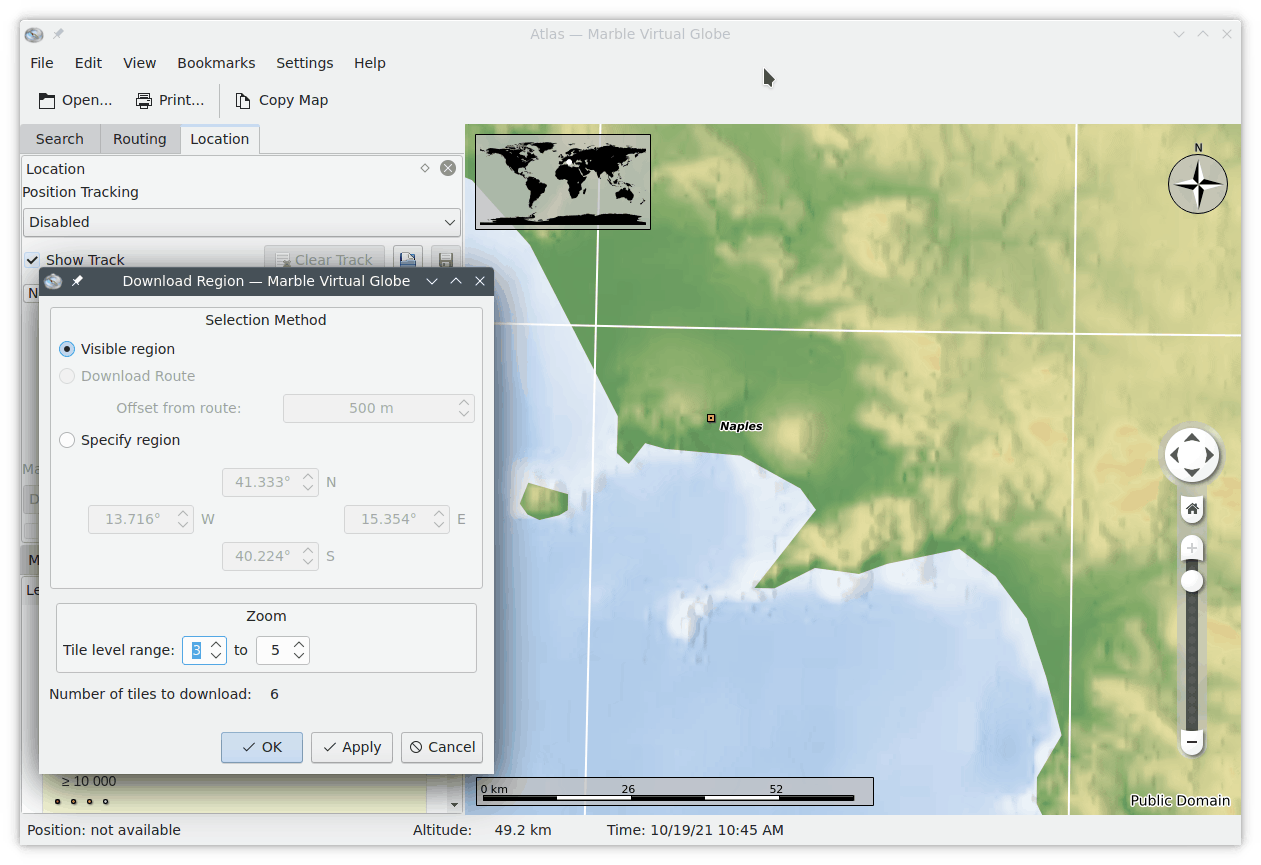Decrease the starting tile level
1261x865 pixels.
(216, 656)
